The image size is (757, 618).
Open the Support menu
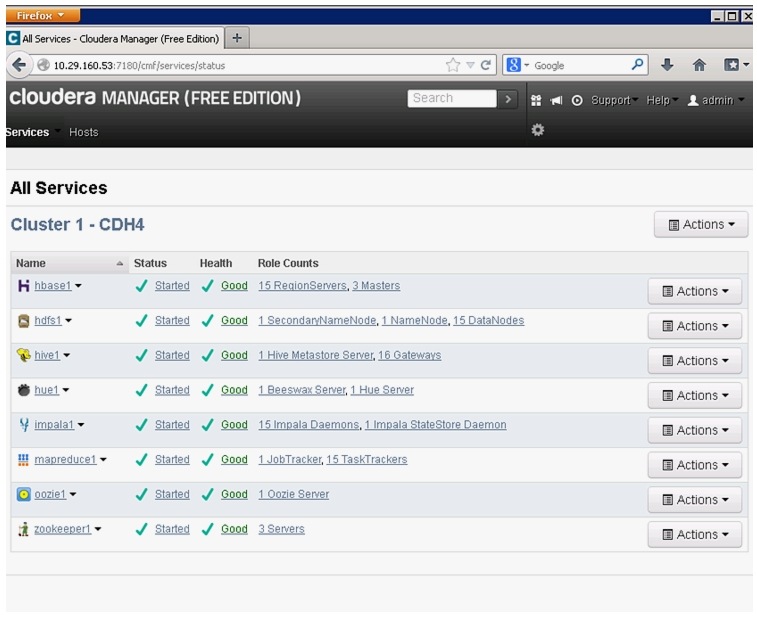(x=614, y=100)
